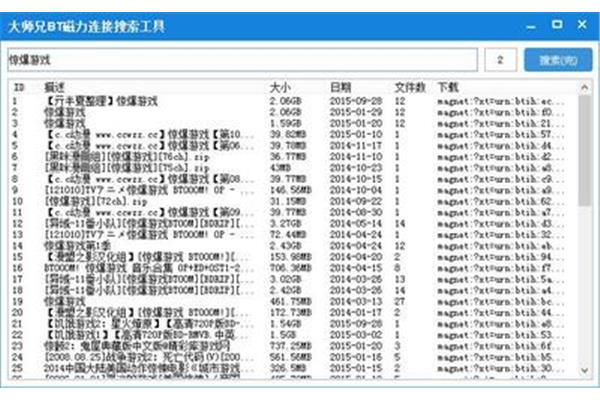Click the scrollbar down arrow of results list
This screenshot has height=400, width=600.
point(584,370)
